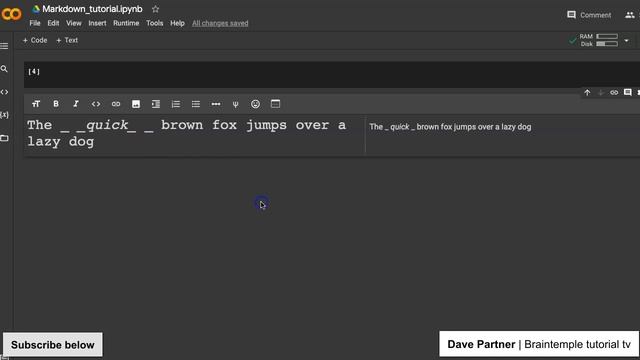The width and height of the screenshot is (640, 360).
Task: Open the search sidebar icon
Action: tap(4, 69)
